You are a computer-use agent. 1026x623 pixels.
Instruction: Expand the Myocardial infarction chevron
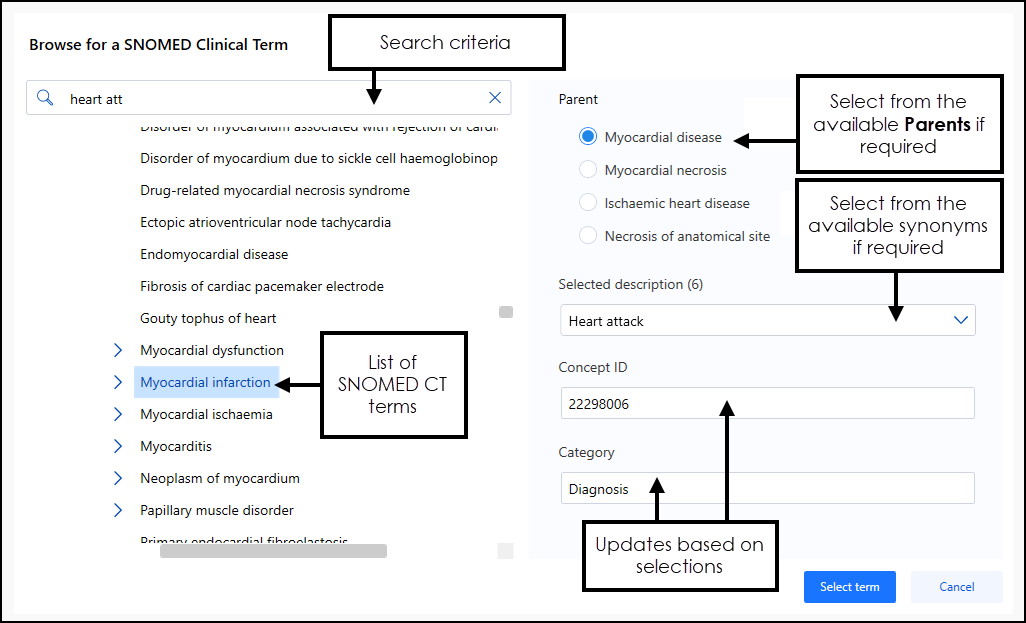[x=118, y=382]
